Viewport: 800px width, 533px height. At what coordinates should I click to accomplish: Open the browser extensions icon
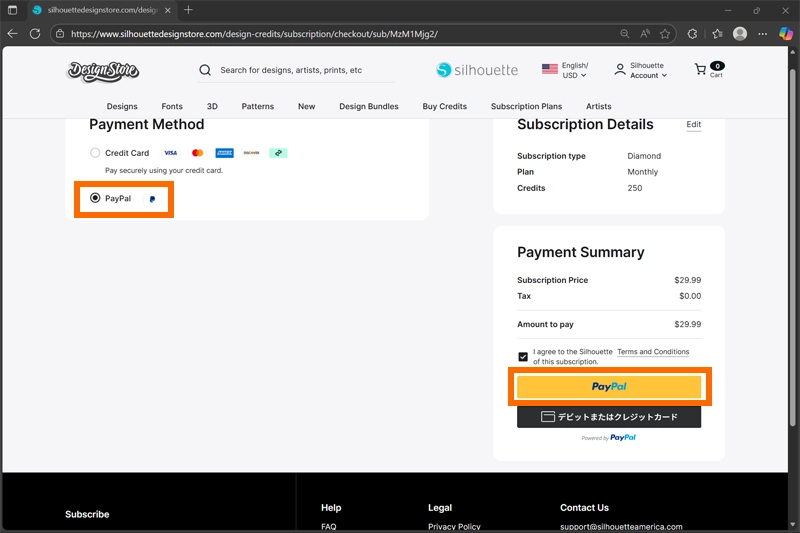[692, 33]
